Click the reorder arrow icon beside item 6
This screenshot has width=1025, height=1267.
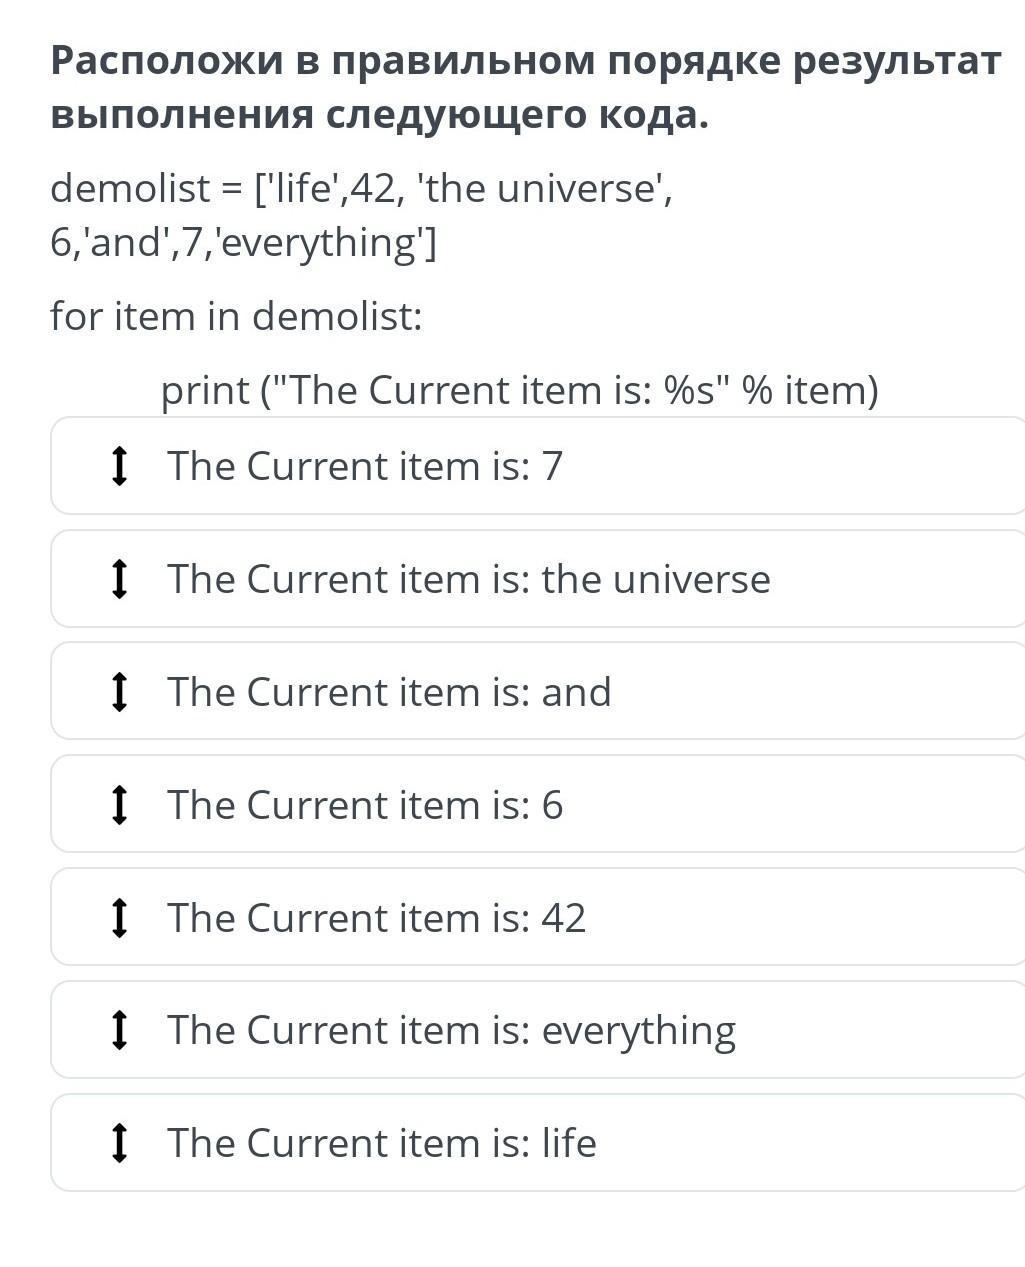tap(119, 805)
